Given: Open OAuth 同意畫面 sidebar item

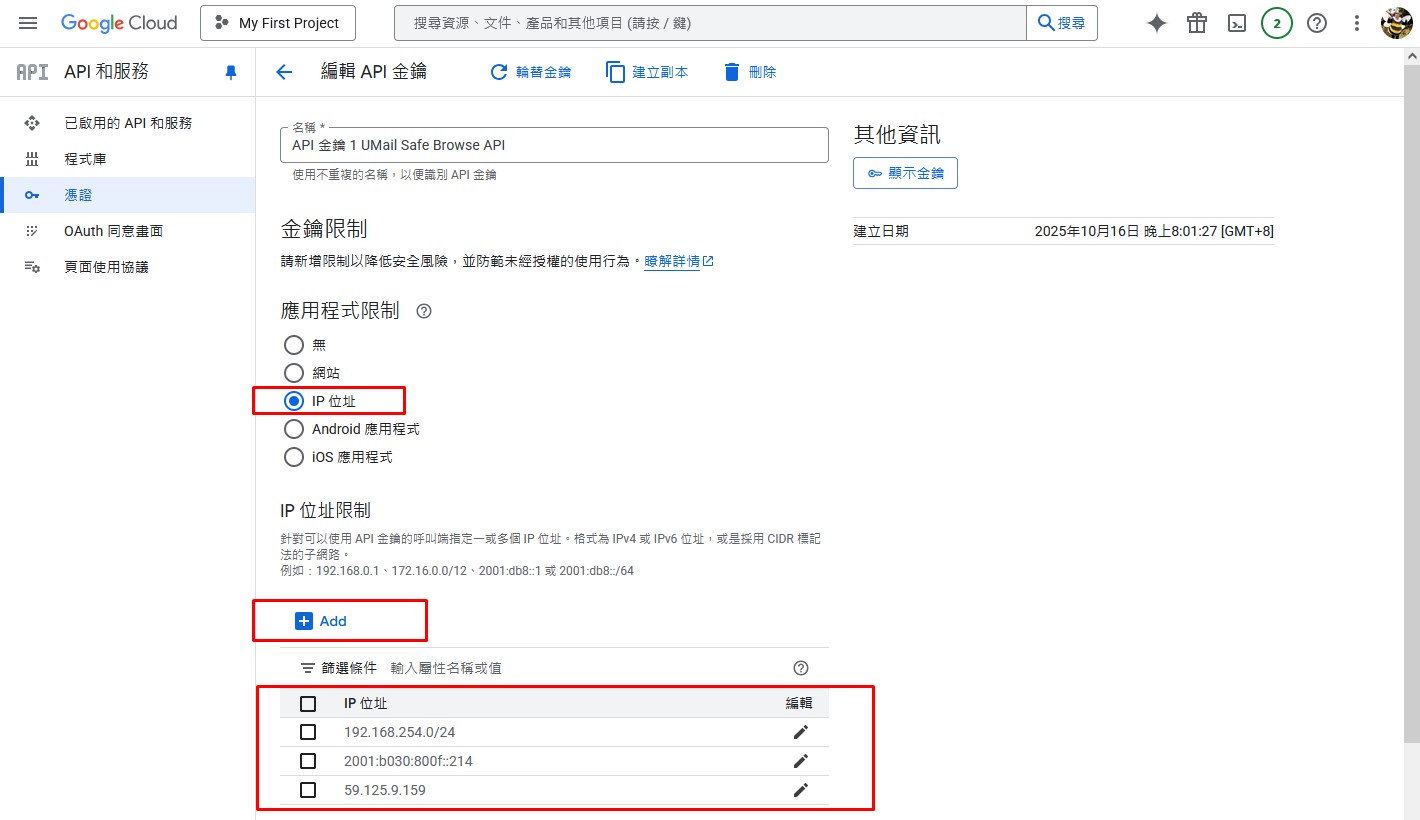Looking at the screenshot, I should pyautogui.click(x=113, y=231).
